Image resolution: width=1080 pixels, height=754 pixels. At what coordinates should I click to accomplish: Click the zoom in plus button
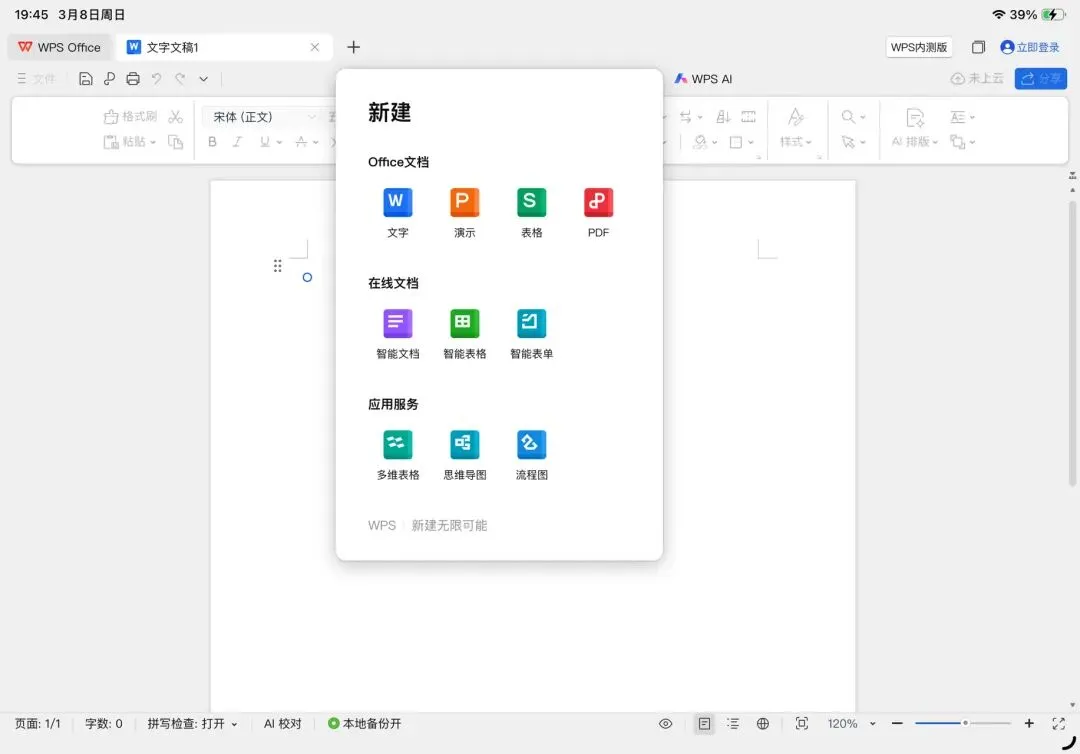1029,723
